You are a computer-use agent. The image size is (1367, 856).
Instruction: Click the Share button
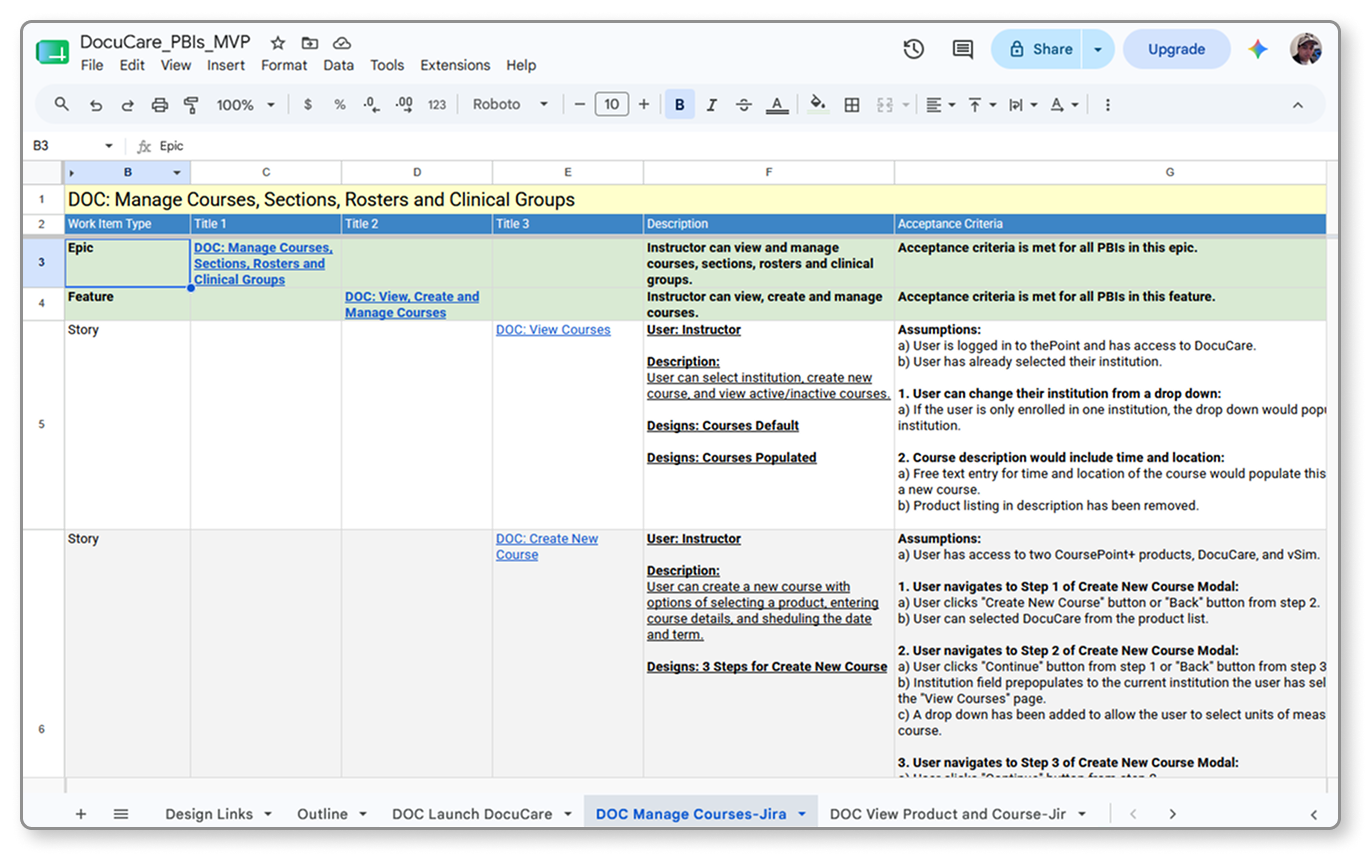click(1037, 49)
